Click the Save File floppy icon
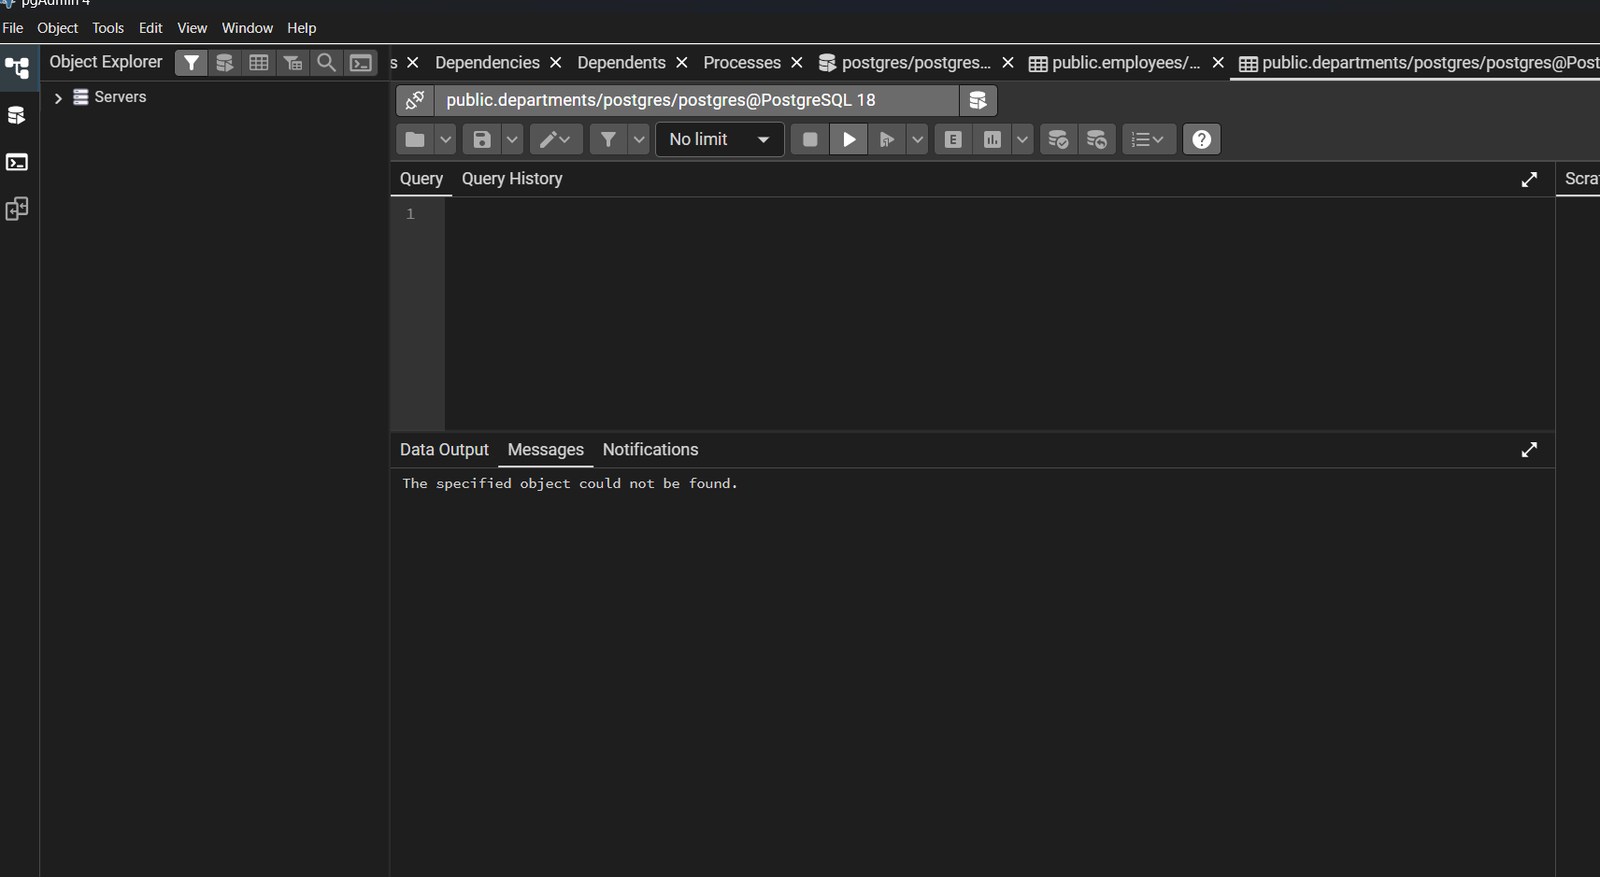 point(482,139)
